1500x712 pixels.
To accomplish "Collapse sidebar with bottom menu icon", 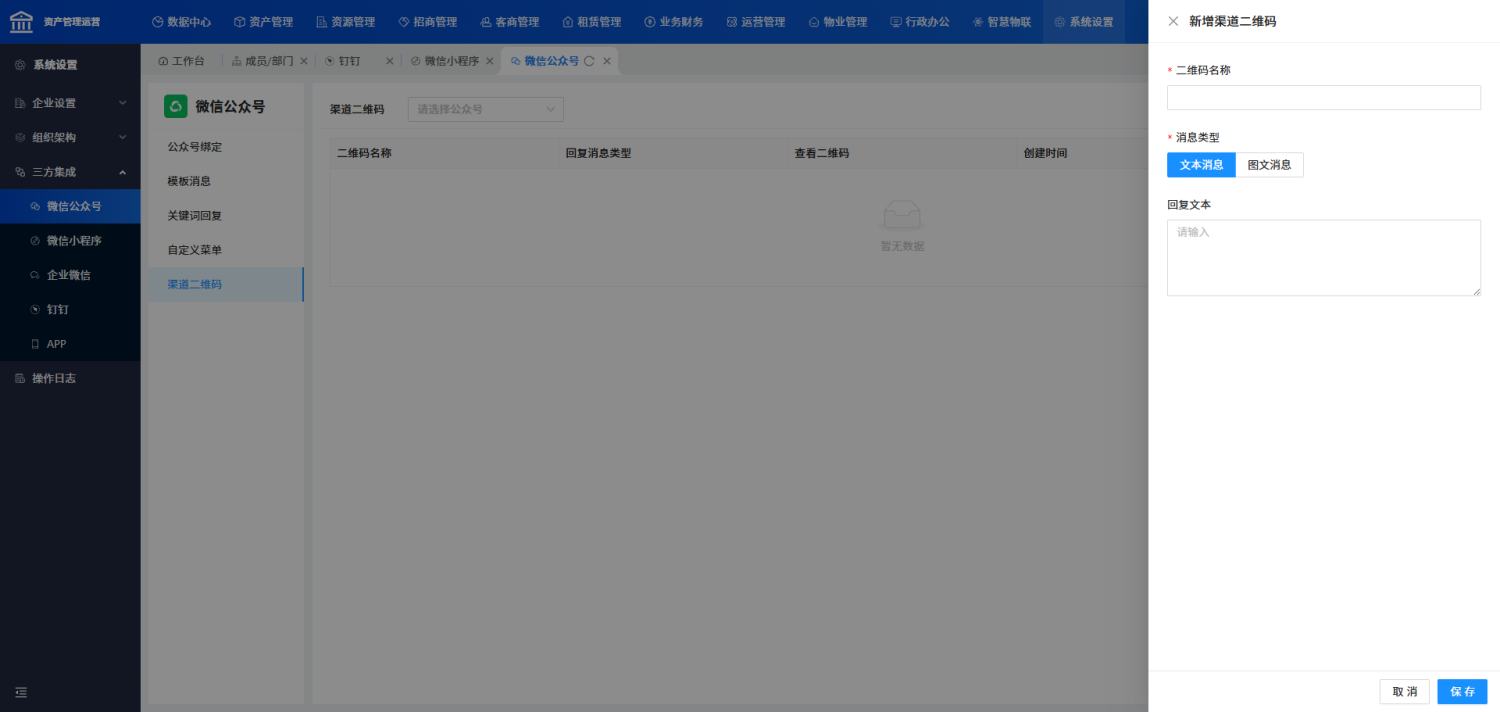I will [x=21, y=692].
